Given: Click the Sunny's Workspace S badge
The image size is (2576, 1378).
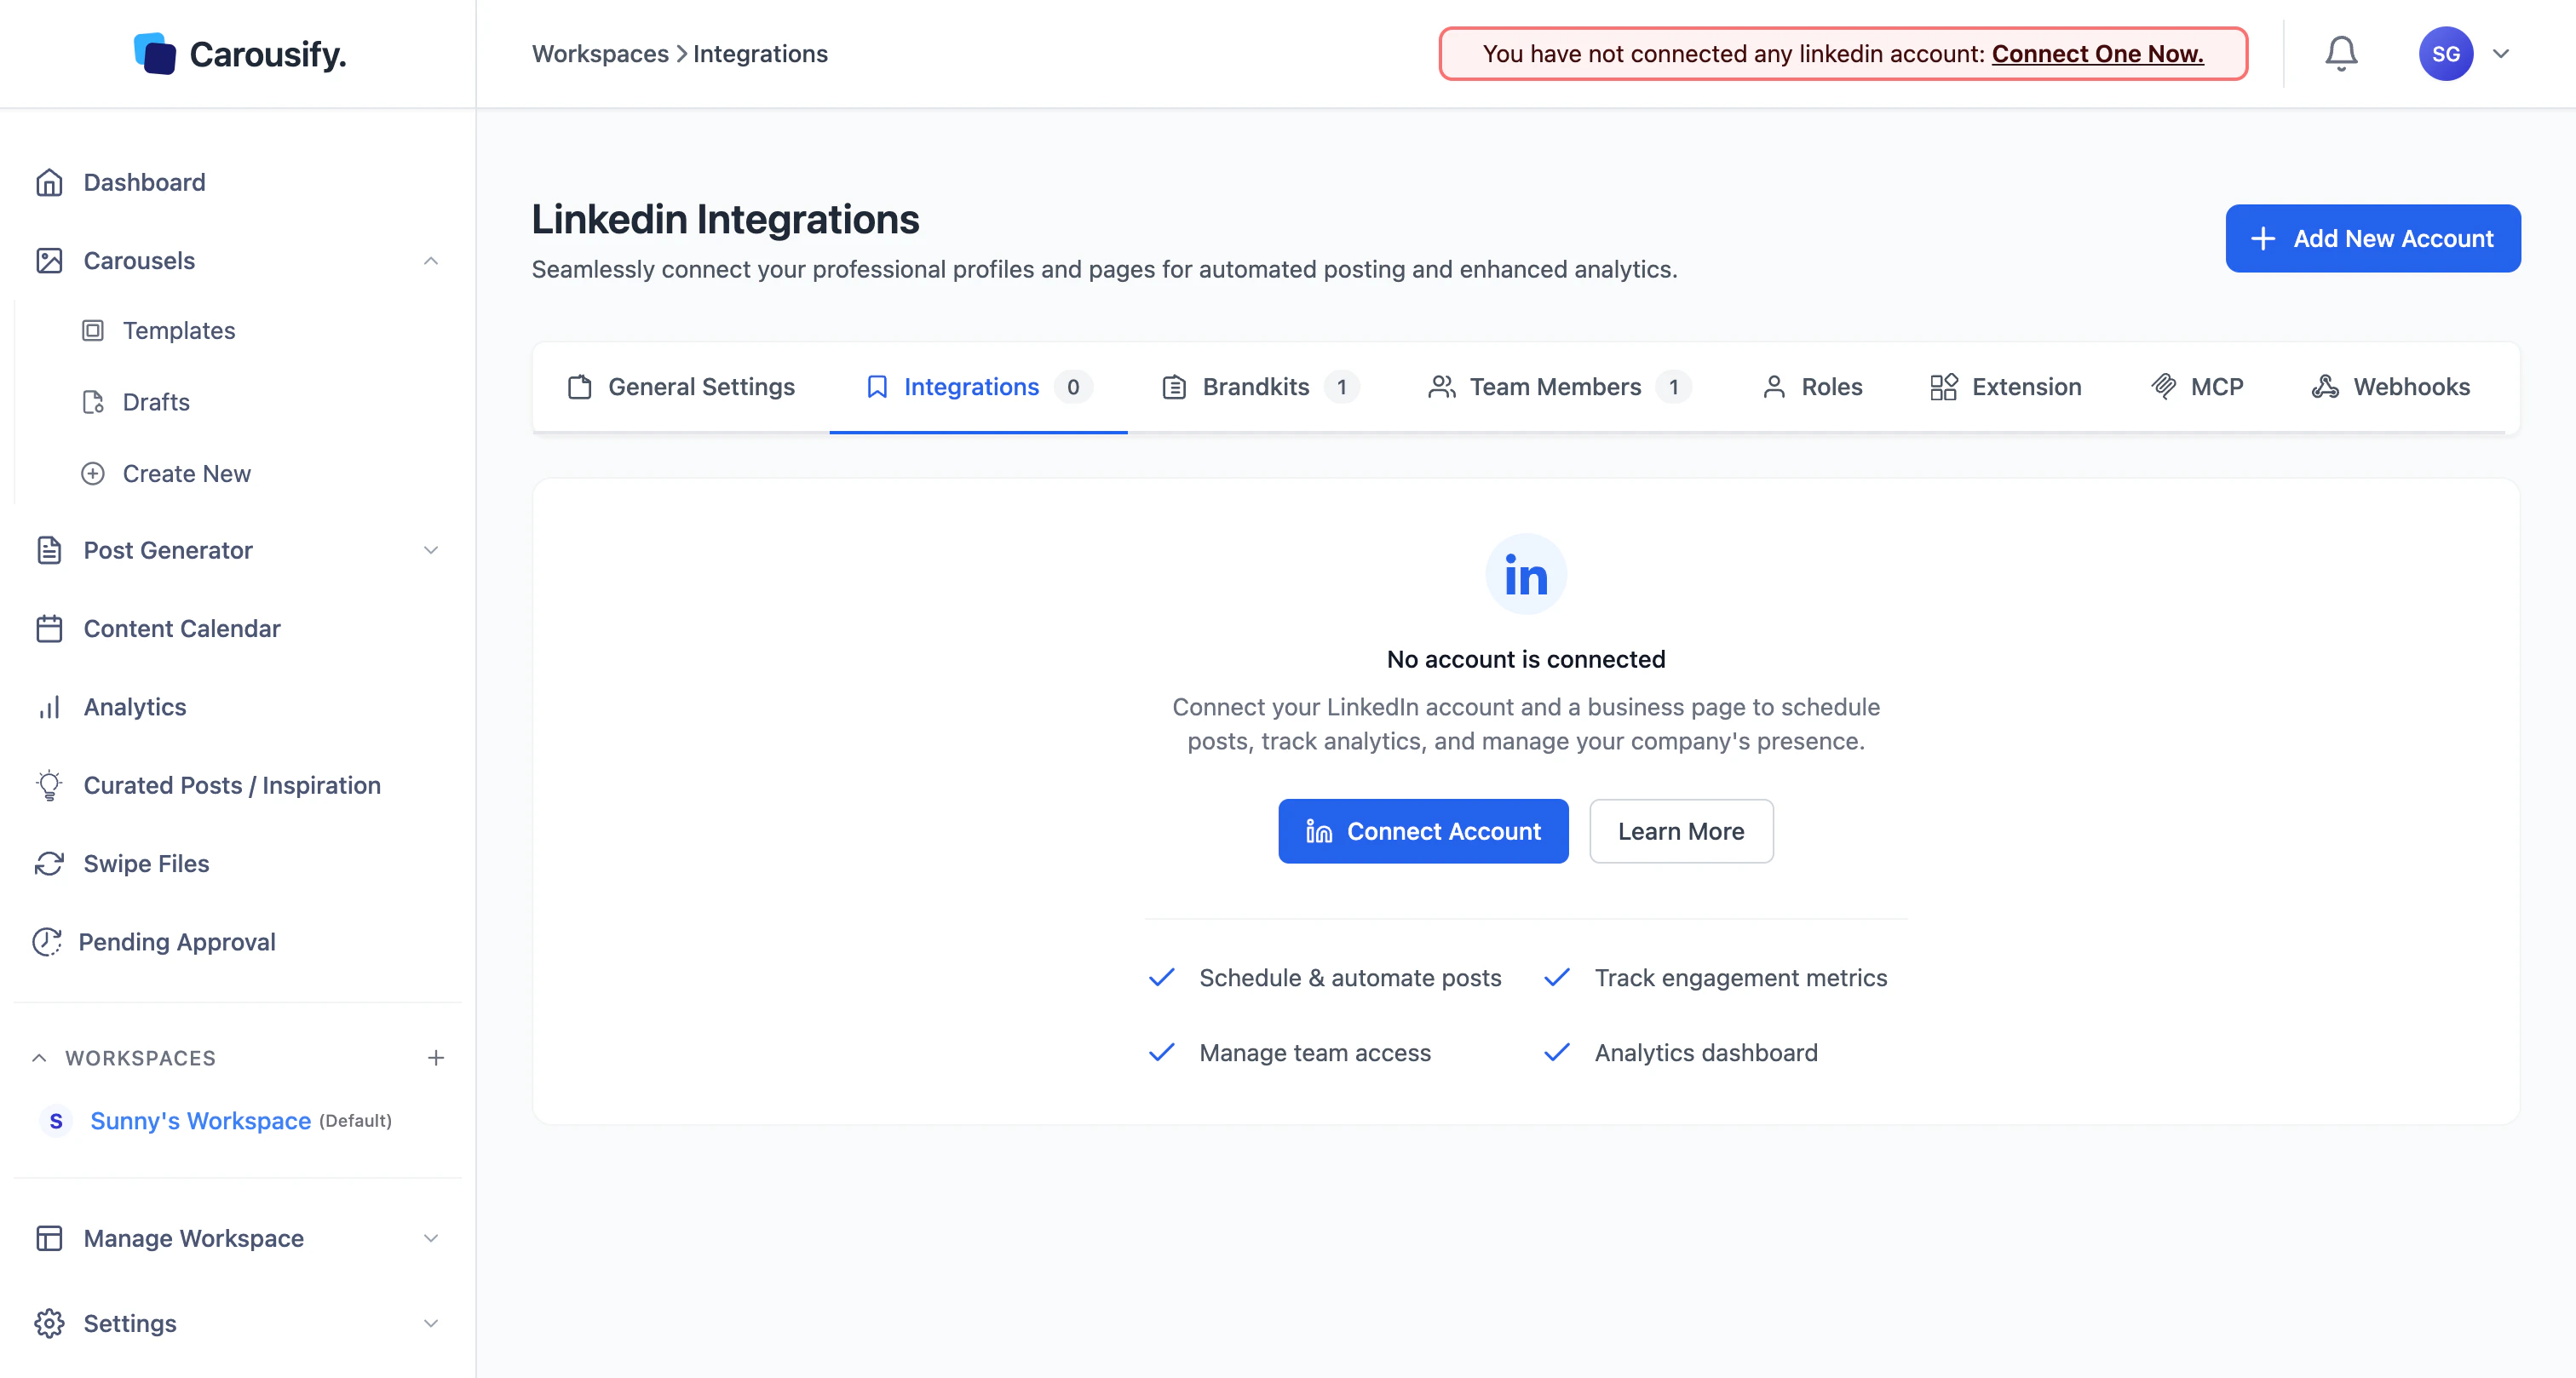Looking at the screenshot, I should 56,1121.
